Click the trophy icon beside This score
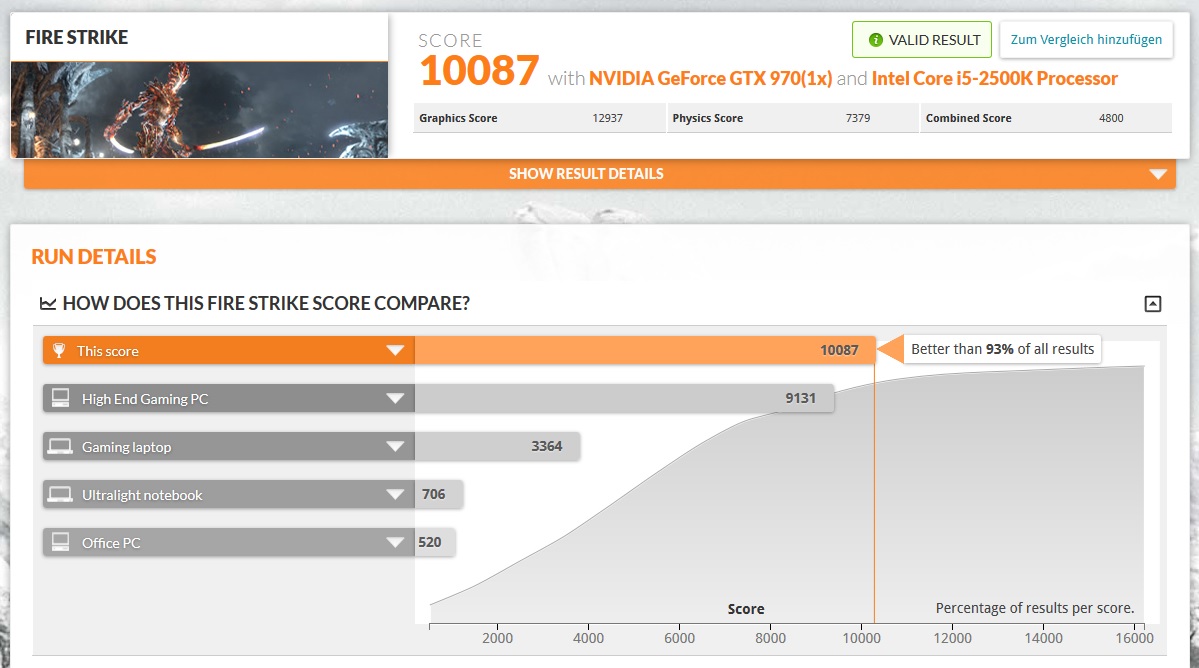 59,350
